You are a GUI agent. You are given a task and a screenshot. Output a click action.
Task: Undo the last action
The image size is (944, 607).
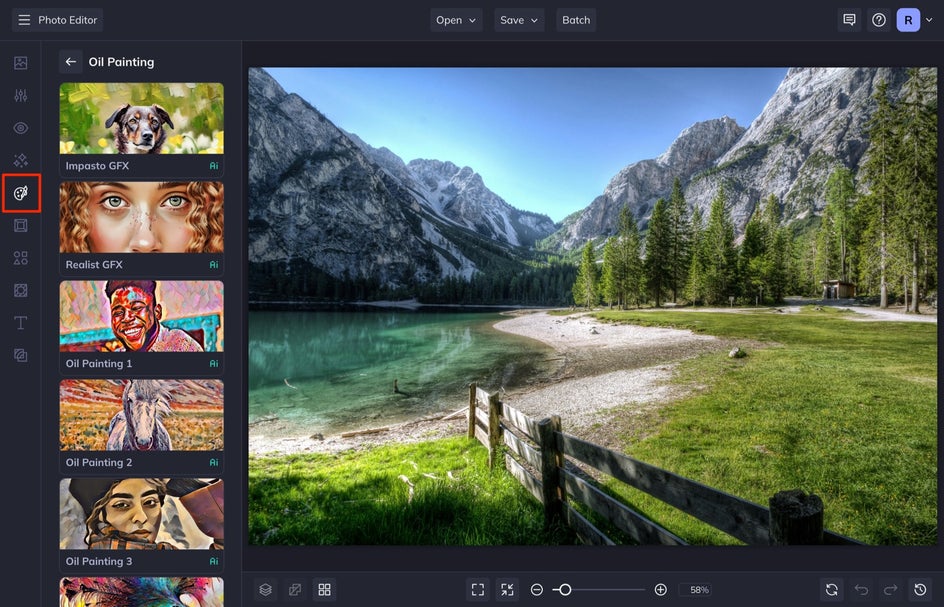tap(861, 590)
